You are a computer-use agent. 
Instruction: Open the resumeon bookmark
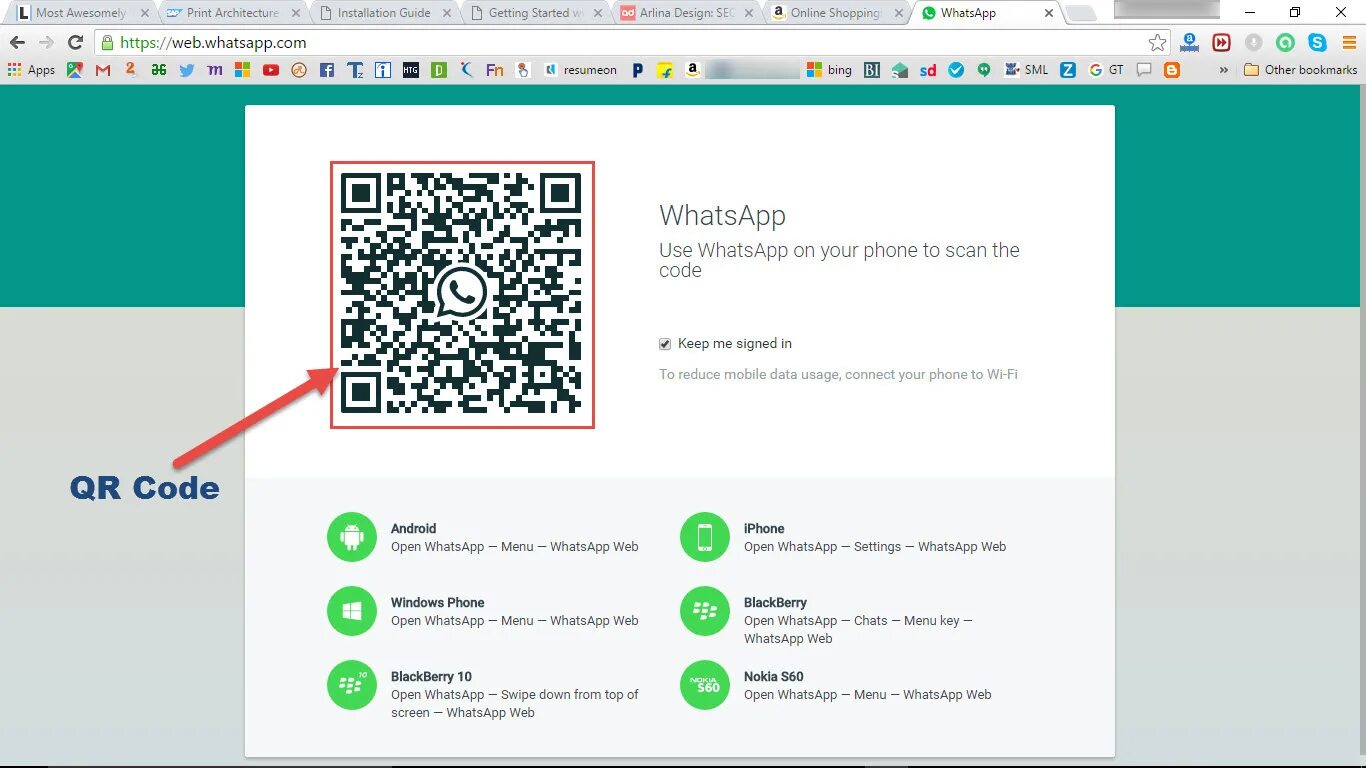581,70
